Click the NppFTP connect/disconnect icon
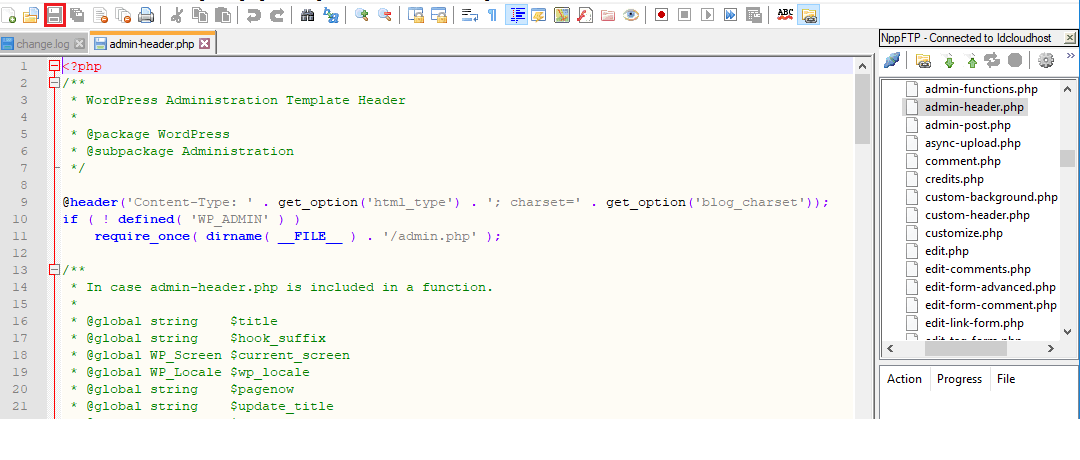 tap(892, 61)
